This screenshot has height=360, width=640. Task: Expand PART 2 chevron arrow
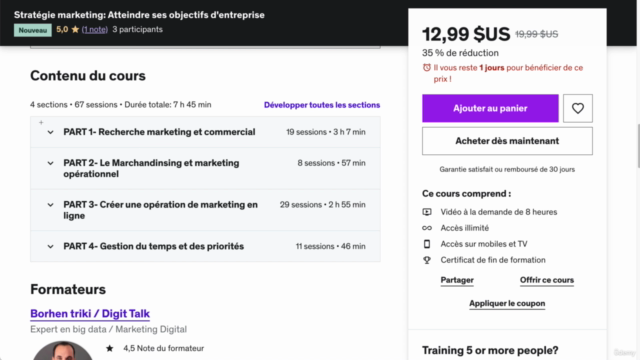click(x=50, y=163)
